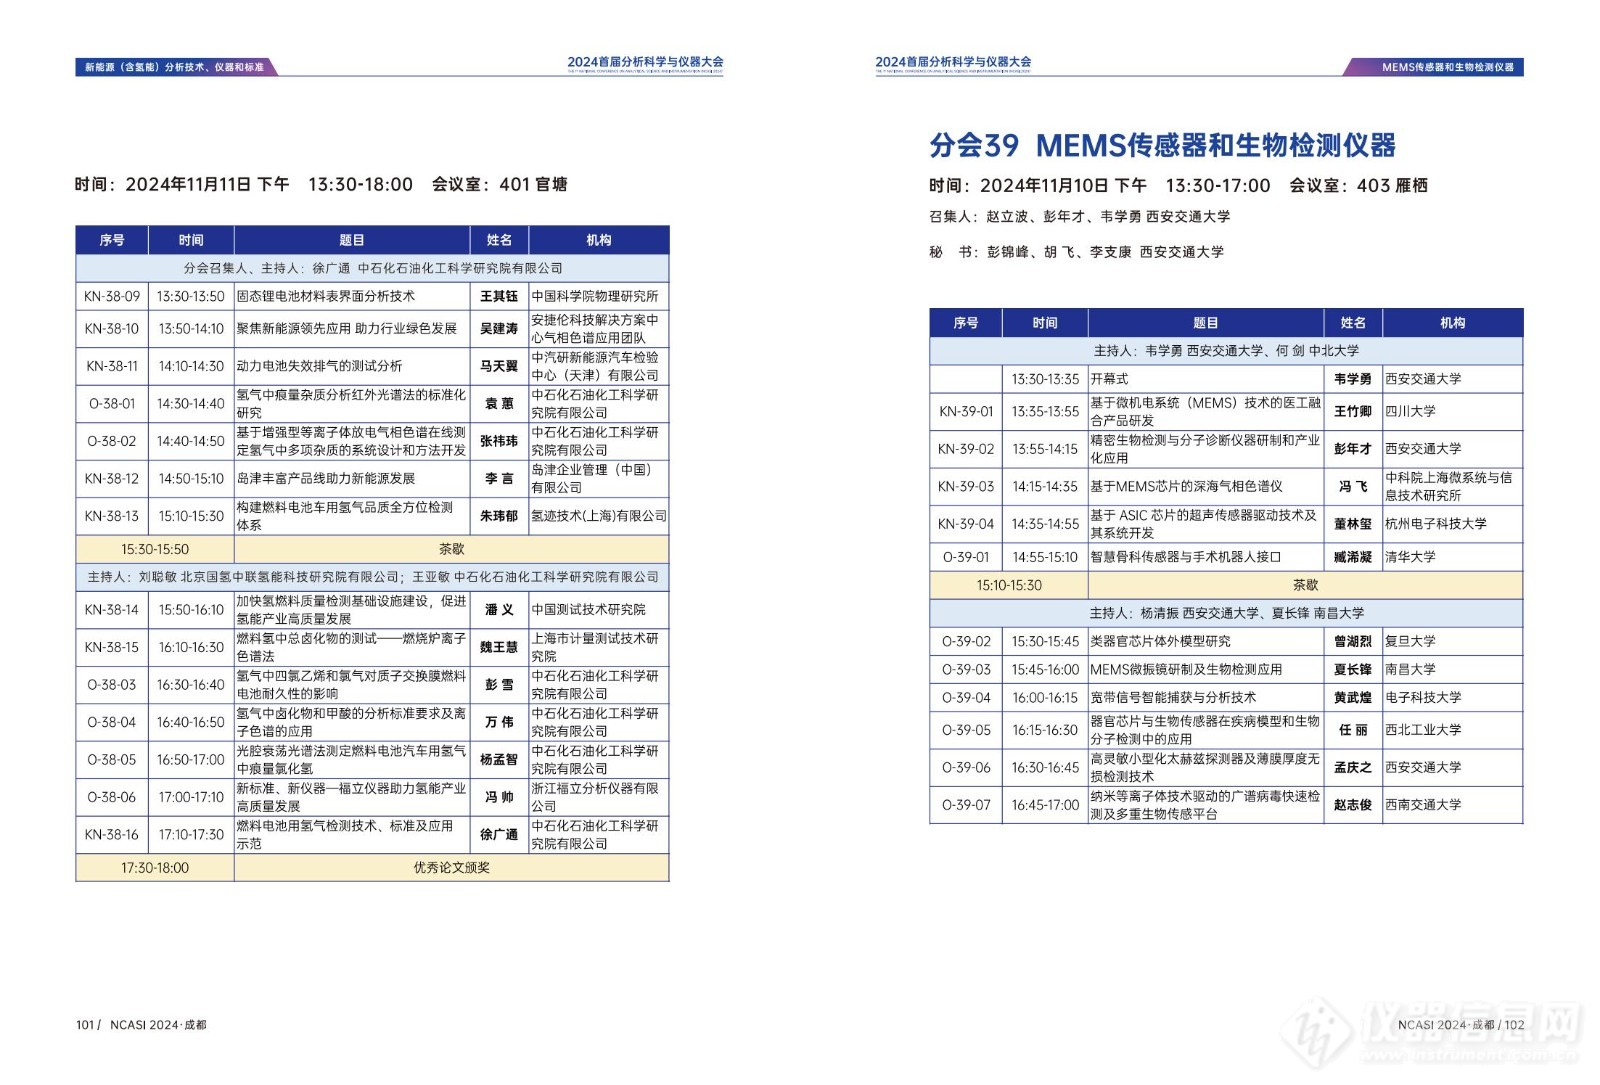The image size is (1600, 1085).
Task: Select institution "清华大学"
Action: pyautogui.click(x=1410, y=557)
